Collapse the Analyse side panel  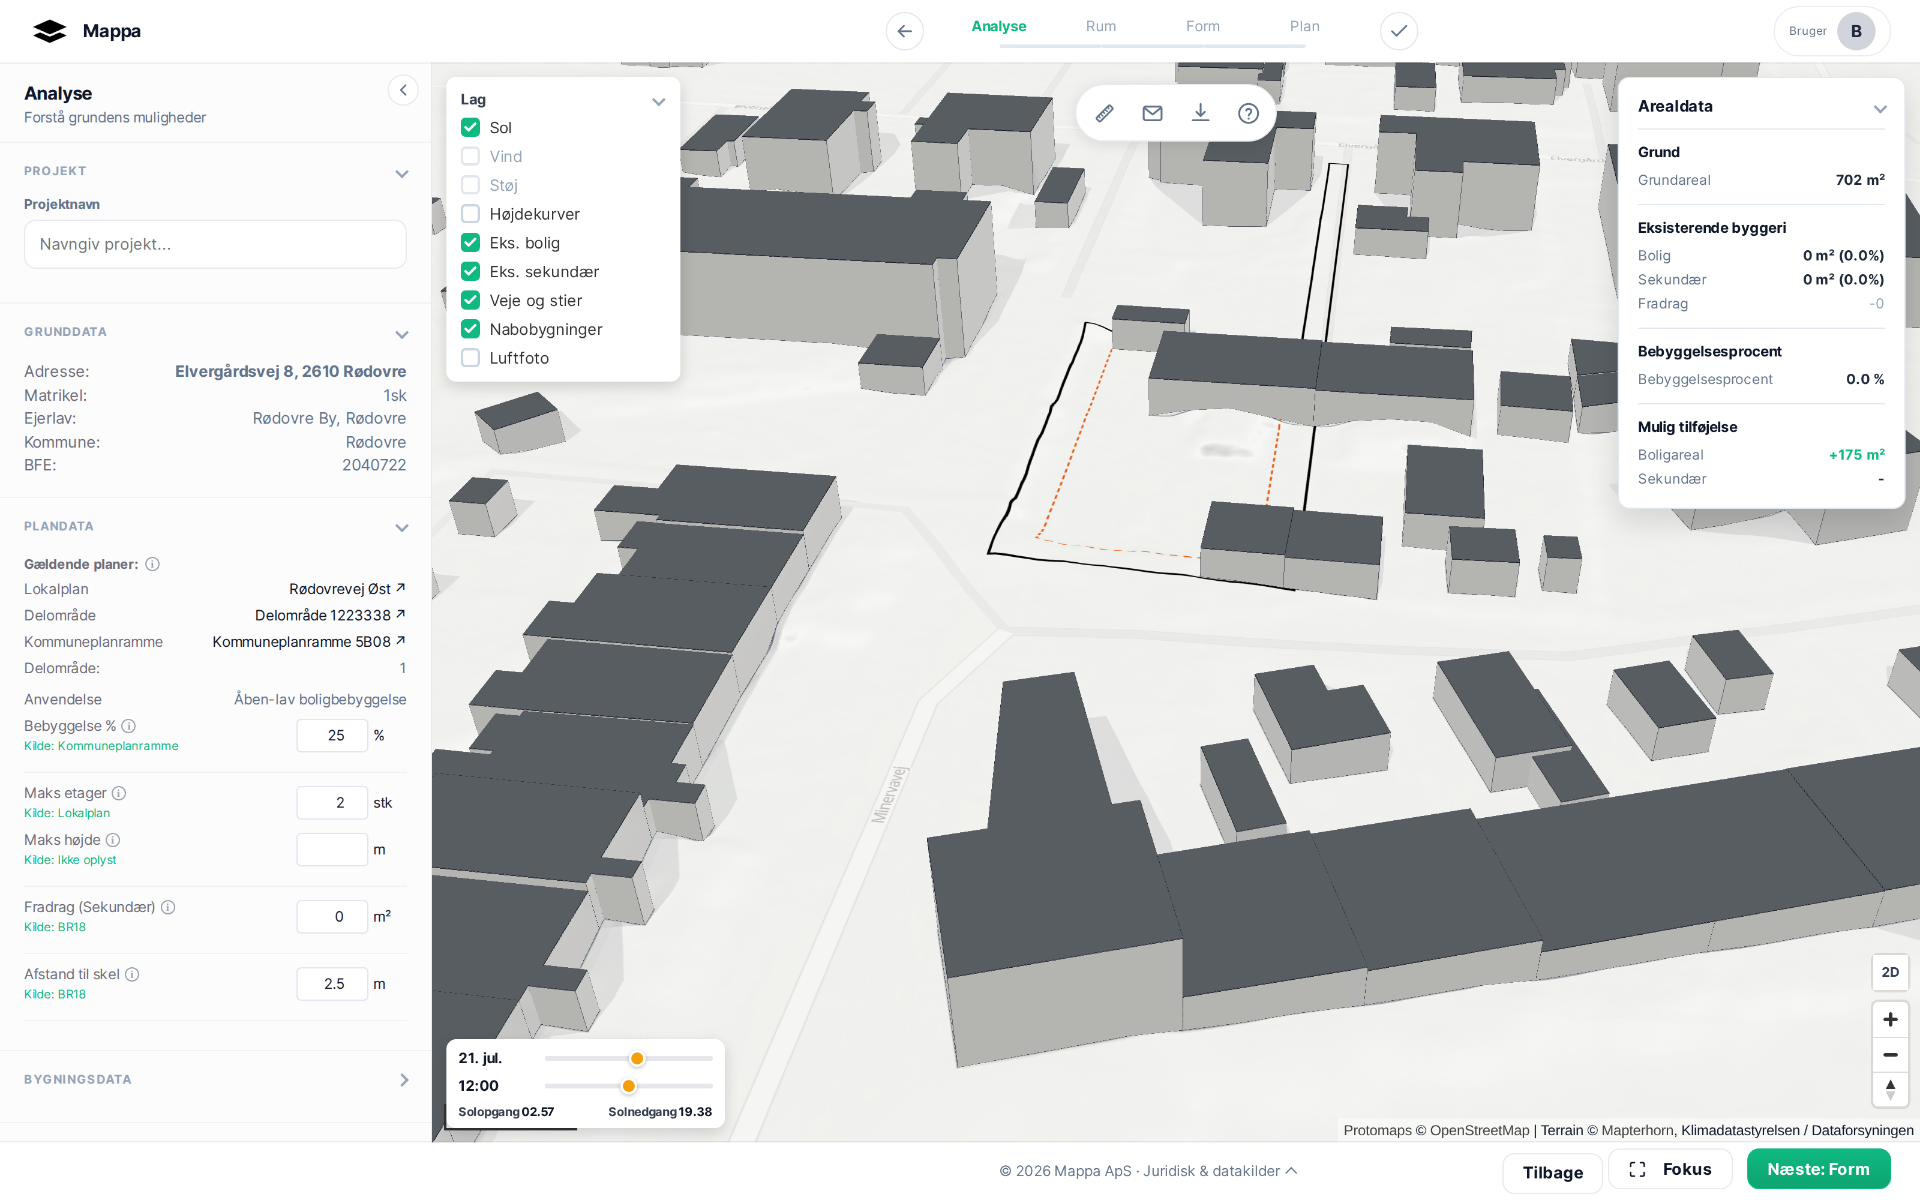point(403,91)
